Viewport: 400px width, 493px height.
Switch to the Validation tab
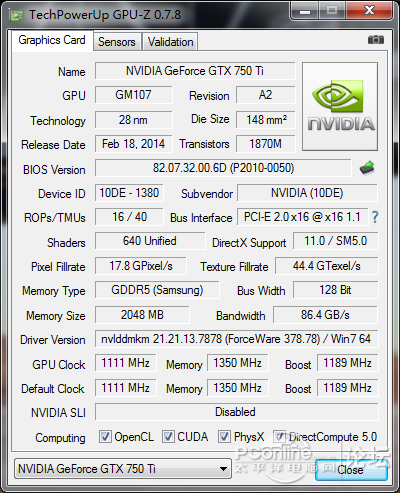coord(170,42)
